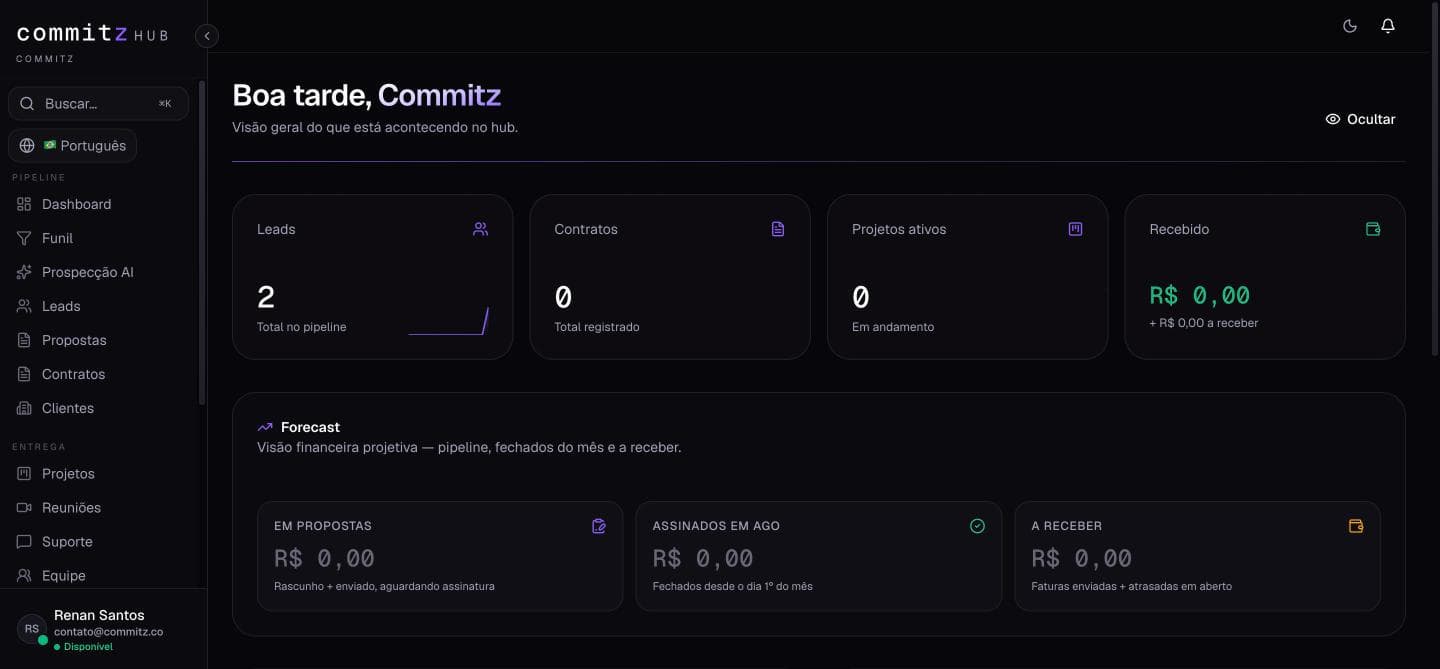This screenshot has height=669, width=1440.
Task: Click the A Receber forecast tile
Action: 1197,556
